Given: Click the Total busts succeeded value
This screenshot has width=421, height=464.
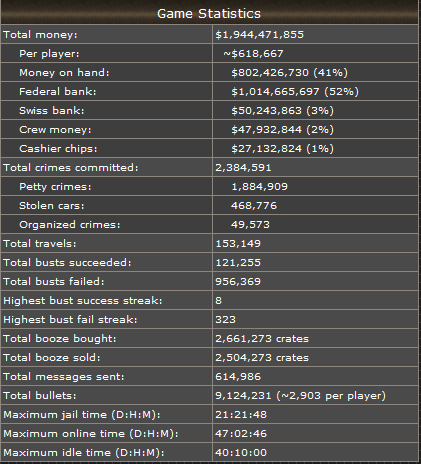Looking at the screenshot, I should click(238, 263).
